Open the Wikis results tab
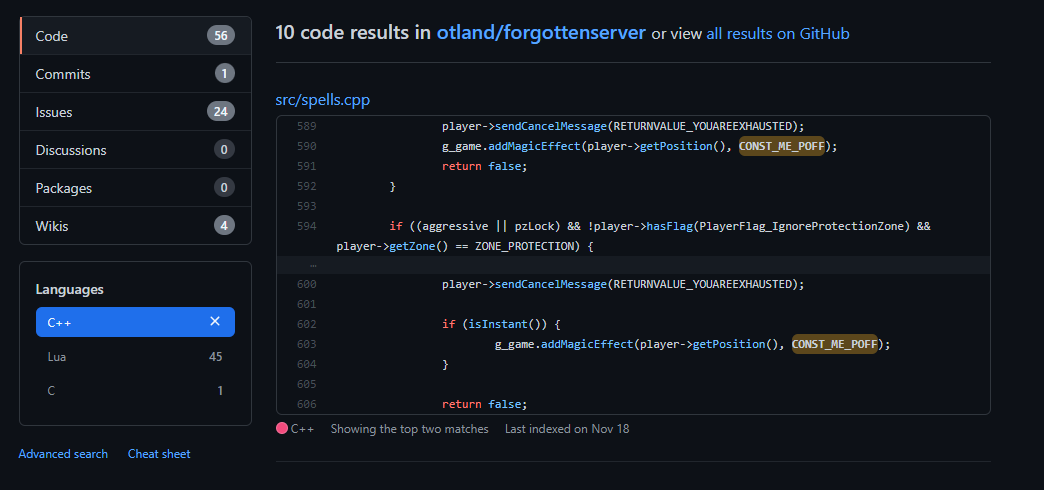1044x490 pixels. click(x=136, y=226)
